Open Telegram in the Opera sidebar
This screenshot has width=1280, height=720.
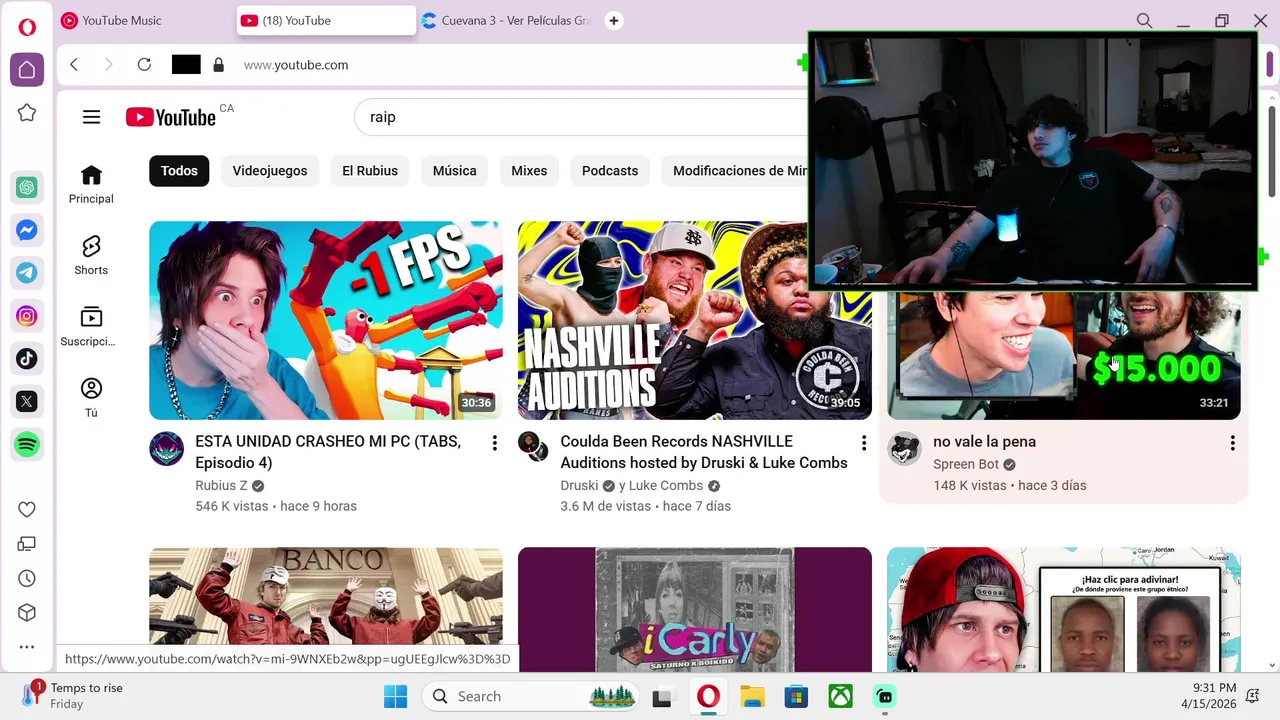[x=27, y=272]
